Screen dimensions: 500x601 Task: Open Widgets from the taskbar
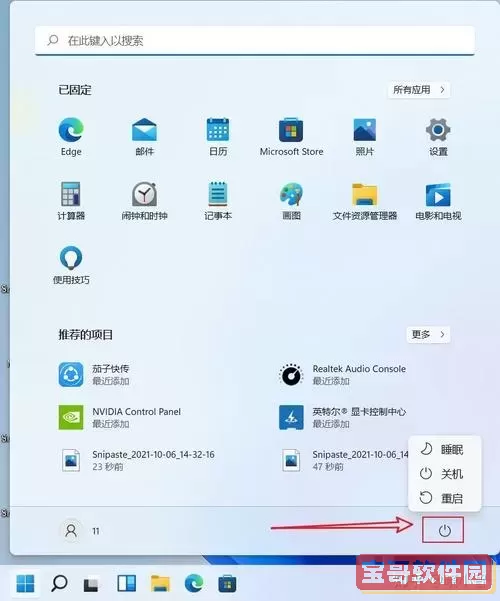pos(127,584)
